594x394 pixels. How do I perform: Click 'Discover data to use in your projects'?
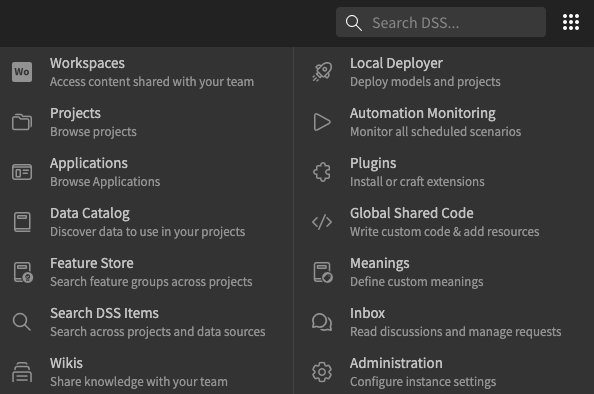pos(147,232)
